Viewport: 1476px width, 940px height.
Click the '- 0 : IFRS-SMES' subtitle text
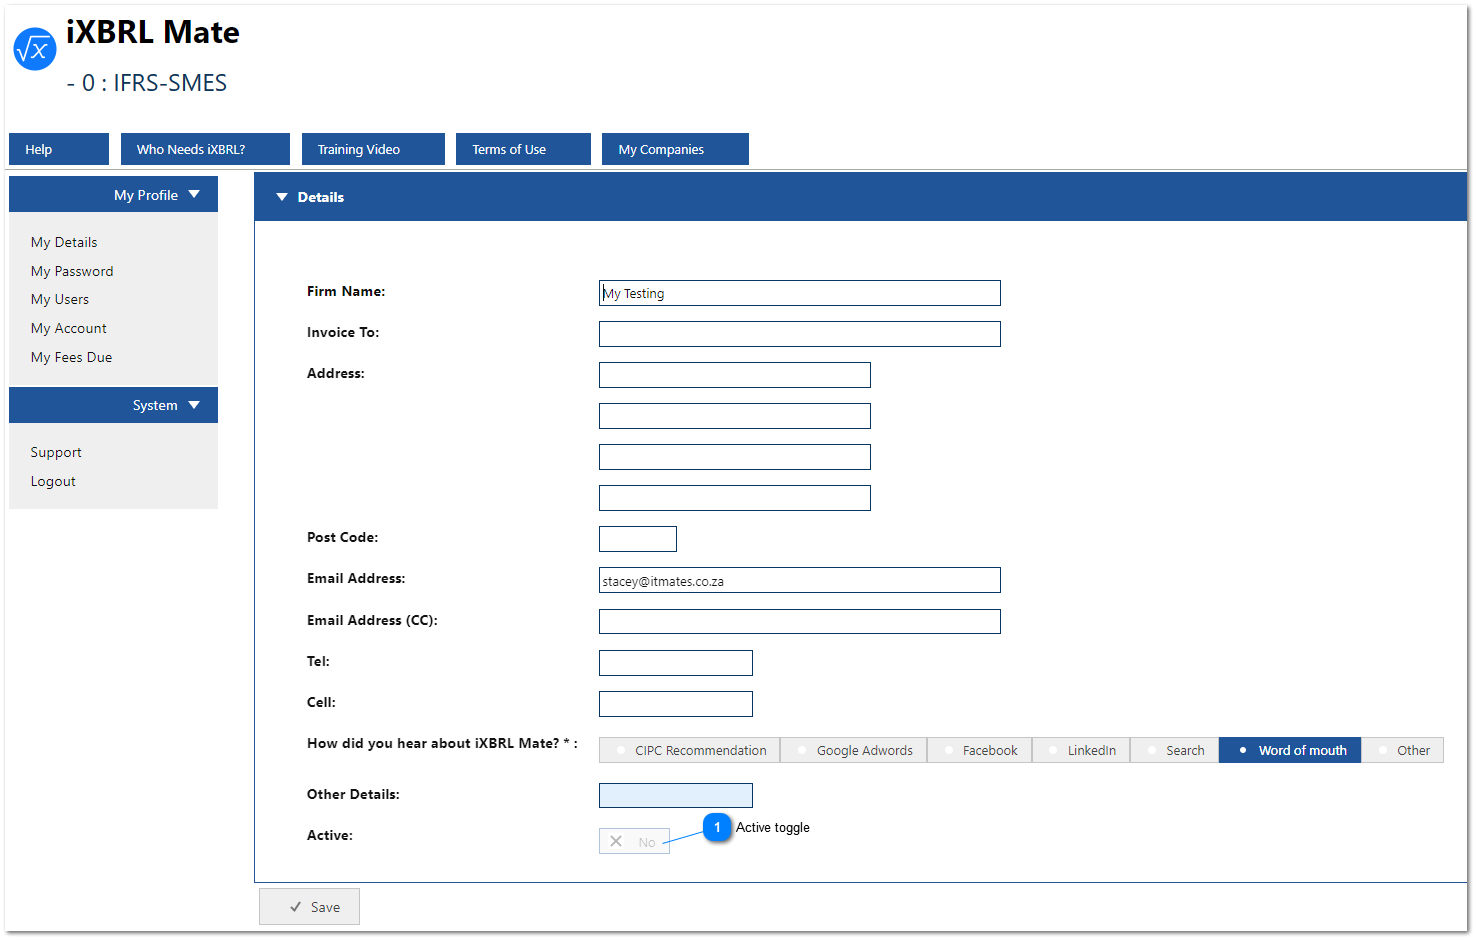coord(147,83)
